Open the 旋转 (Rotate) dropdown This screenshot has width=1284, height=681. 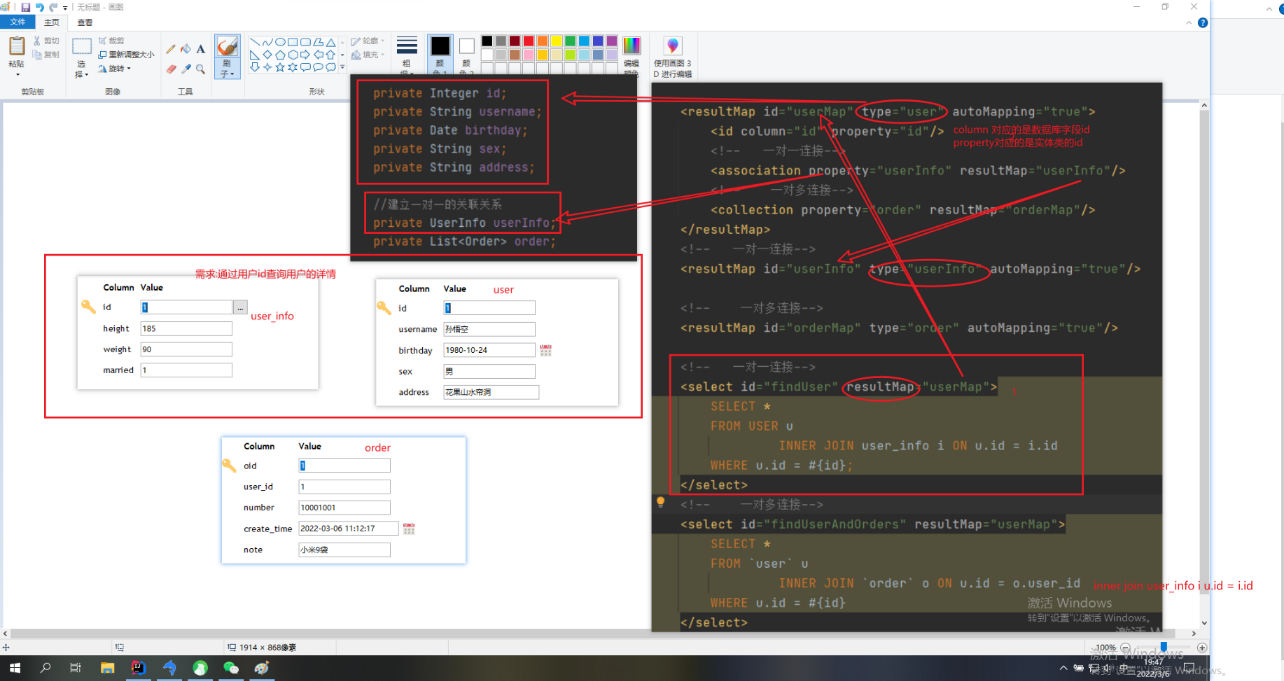point(115,69)
